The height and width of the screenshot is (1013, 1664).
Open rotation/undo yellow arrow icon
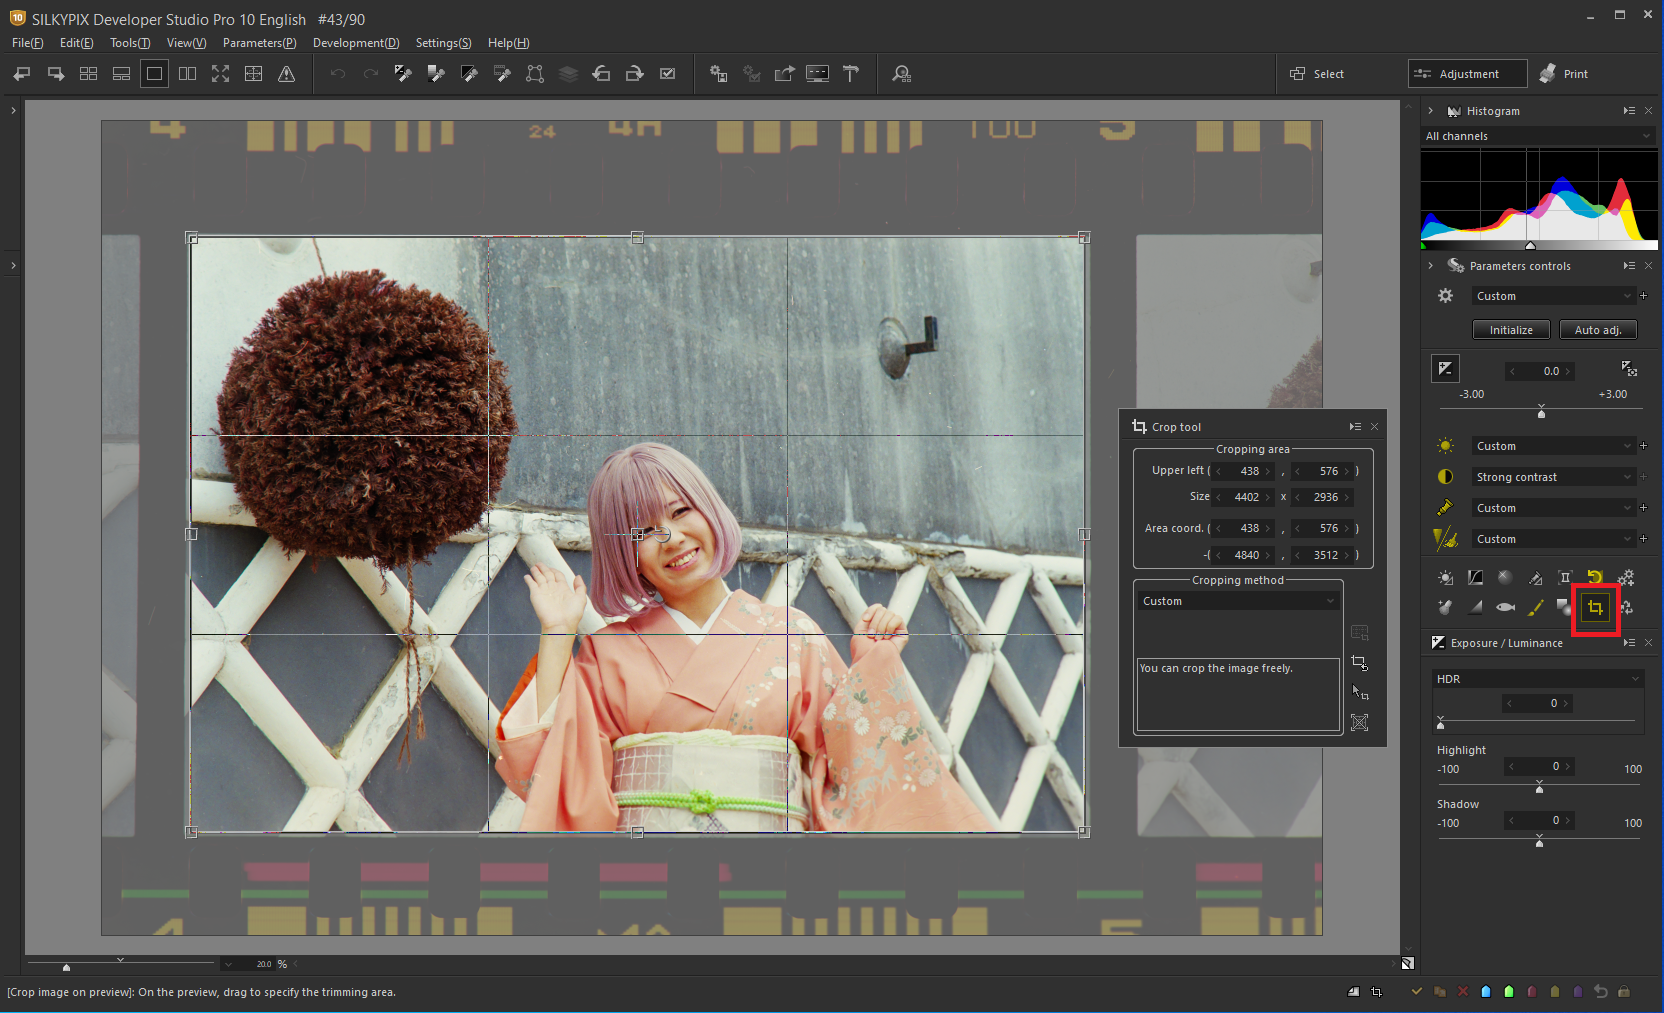tap(1595, 577)
